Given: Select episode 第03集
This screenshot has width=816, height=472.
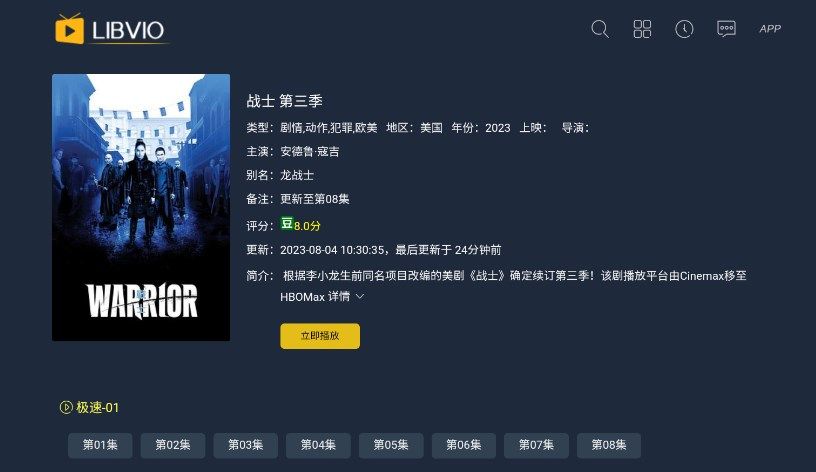Looking at the screenshot, I should pyautogui.click(x=246, y=445).
